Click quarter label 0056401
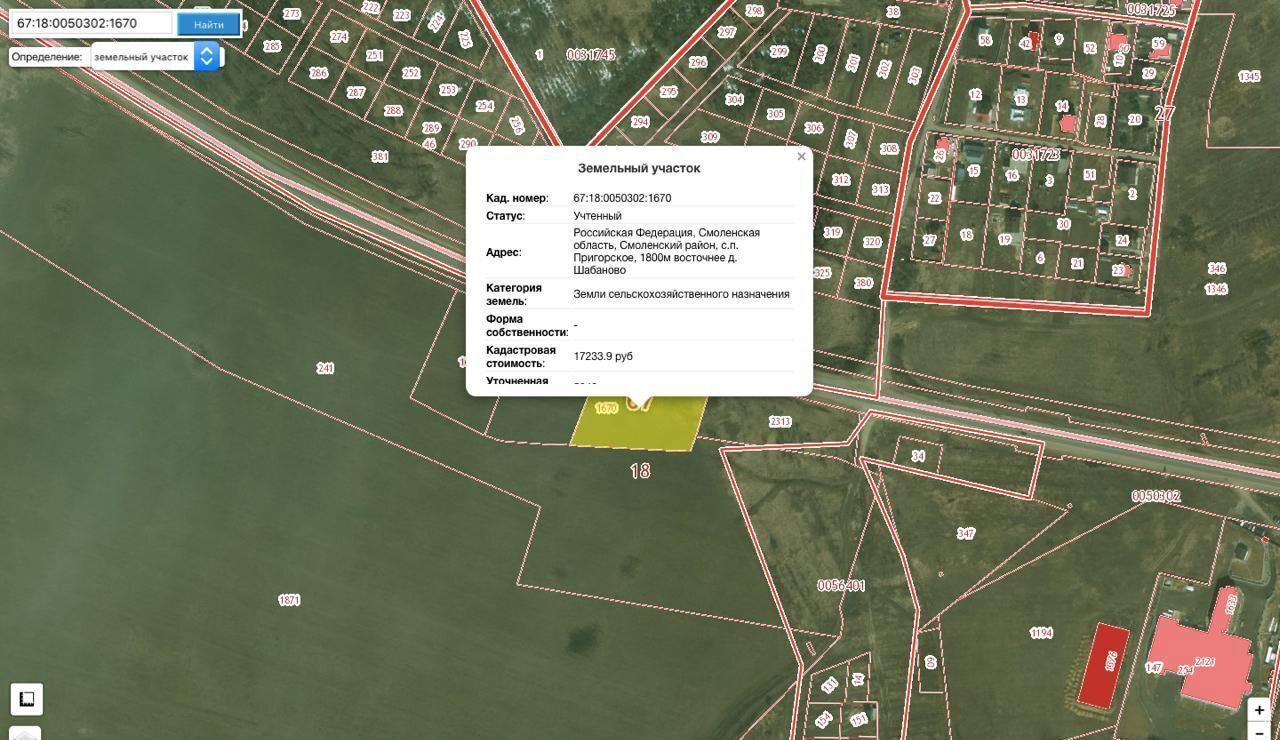Viewport: 1280px width, 740px height. pyautogui.click(x=841, y=585)
